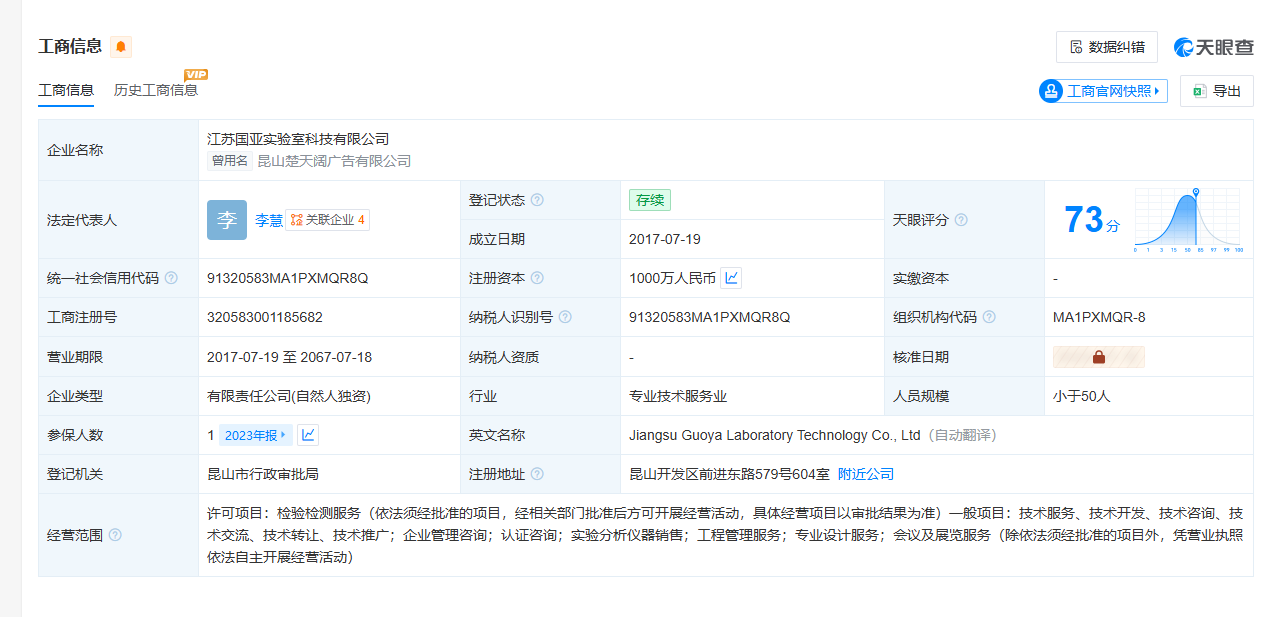Click the 附近公司 link

(x=866, y=474)
